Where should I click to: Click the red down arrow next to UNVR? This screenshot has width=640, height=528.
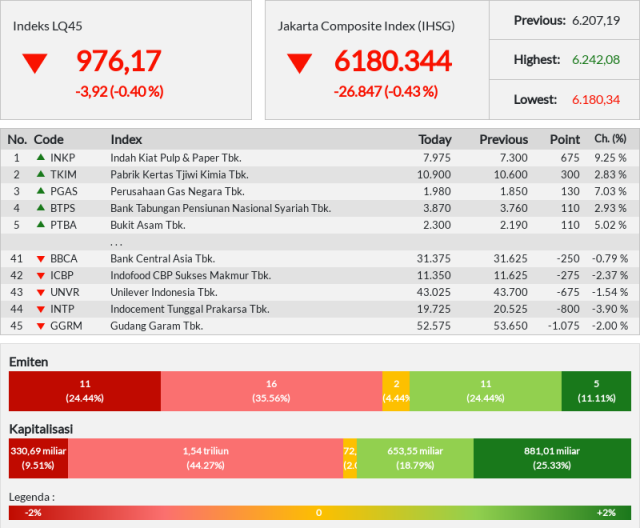[41, 293]
